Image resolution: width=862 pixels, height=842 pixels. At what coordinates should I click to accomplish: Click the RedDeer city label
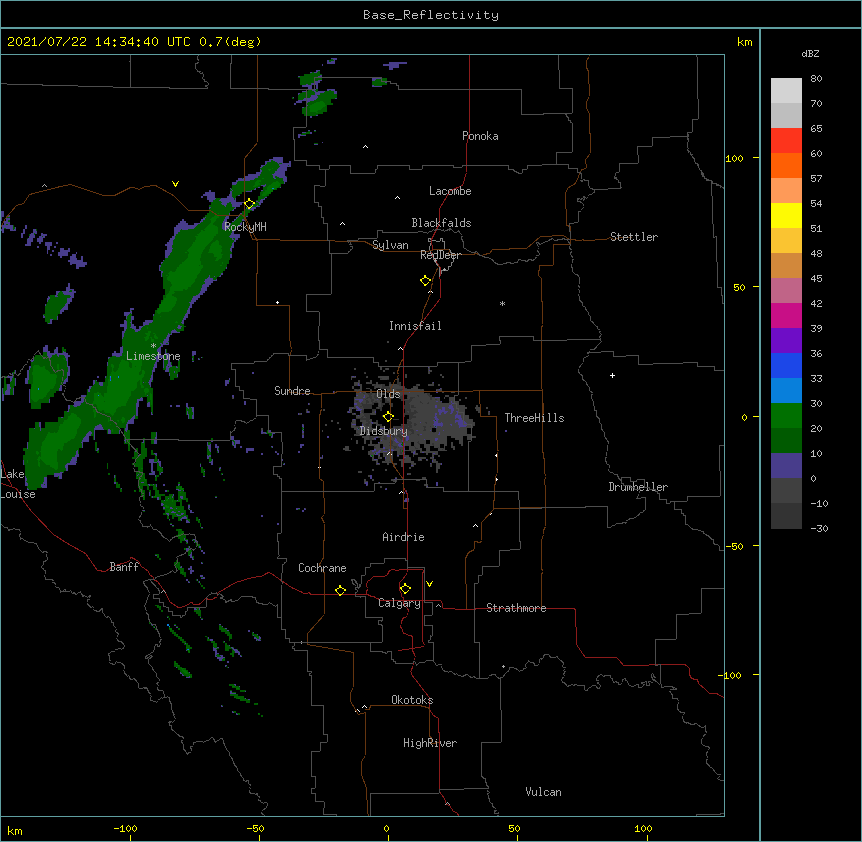click(x=440, y=255)
